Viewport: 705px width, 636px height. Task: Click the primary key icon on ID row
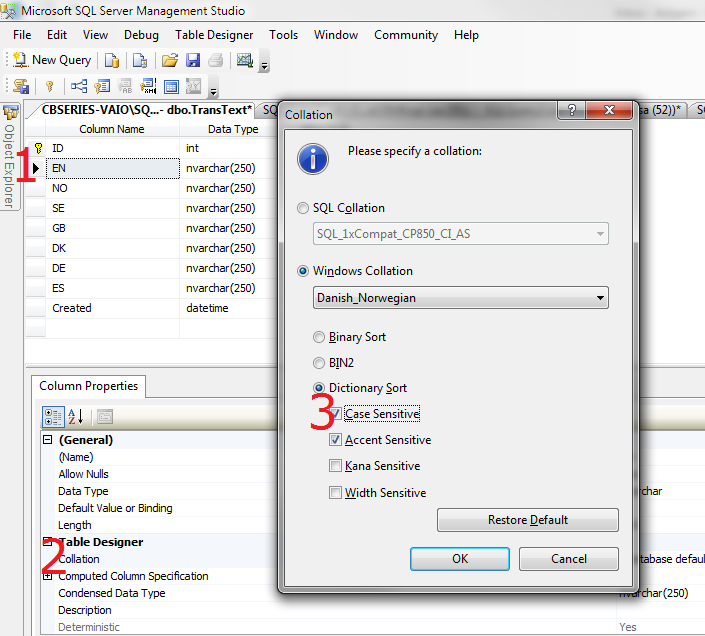tap(39, 148)
